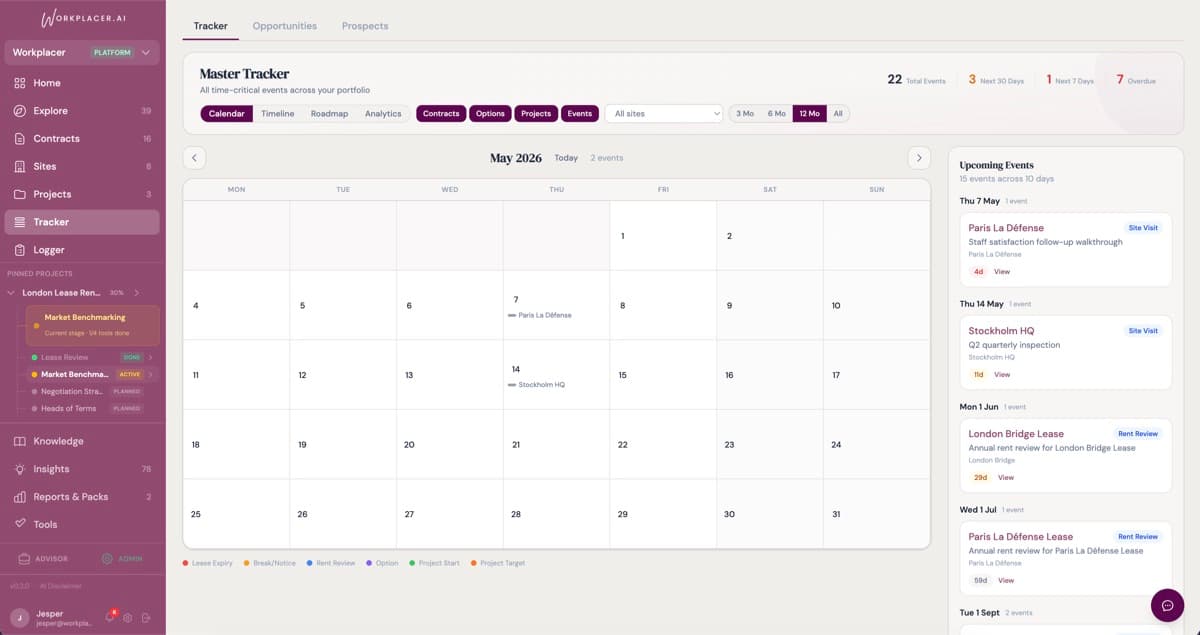Click the Rent Review legend entry
This screenshot has height=635, width=1200.
point(331,563)
